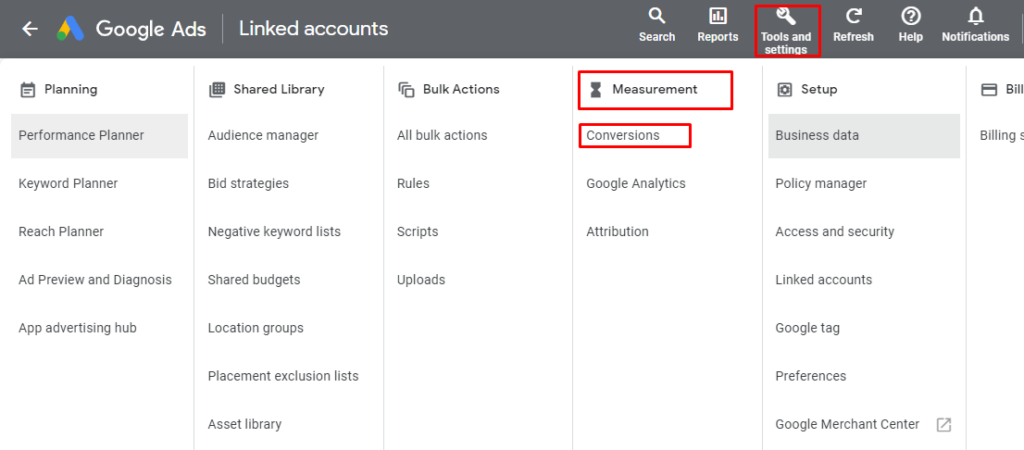Click the Setup gear icon
1024x450 pixels.
pyautogui.click(x=784, y=89)
